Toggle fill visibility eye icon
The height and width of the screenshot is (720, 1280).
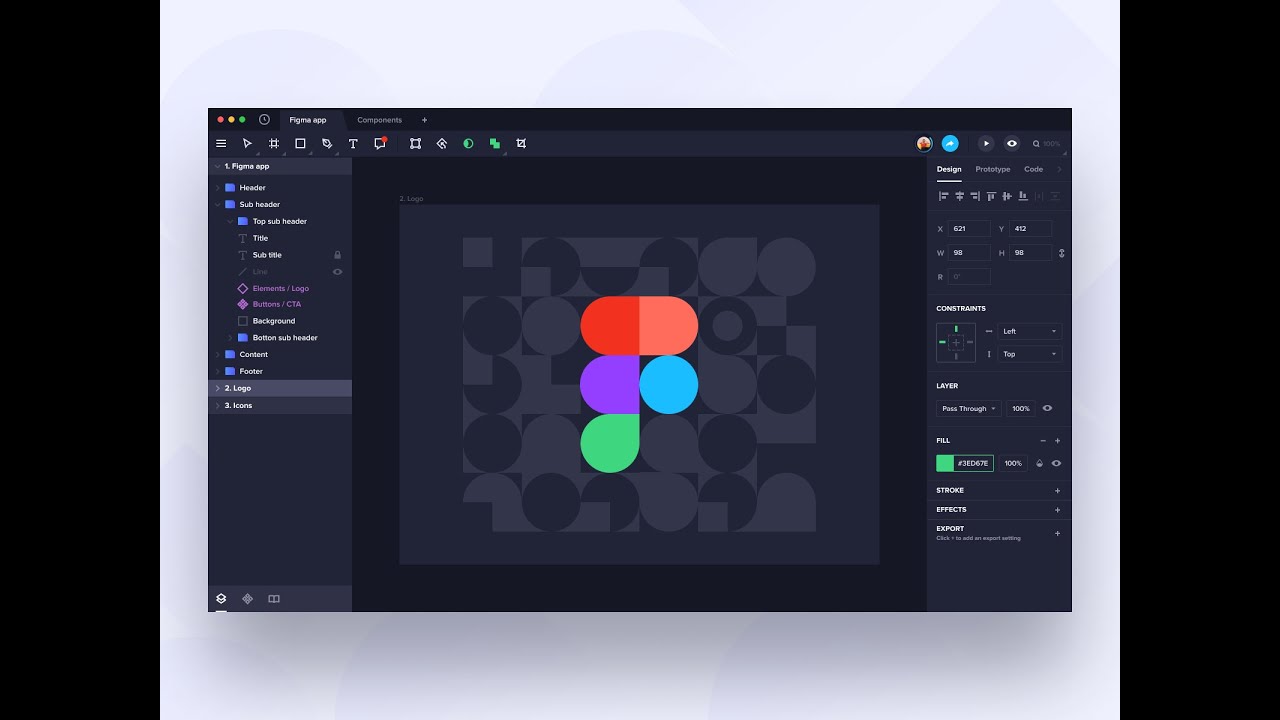coord(1056,464)
